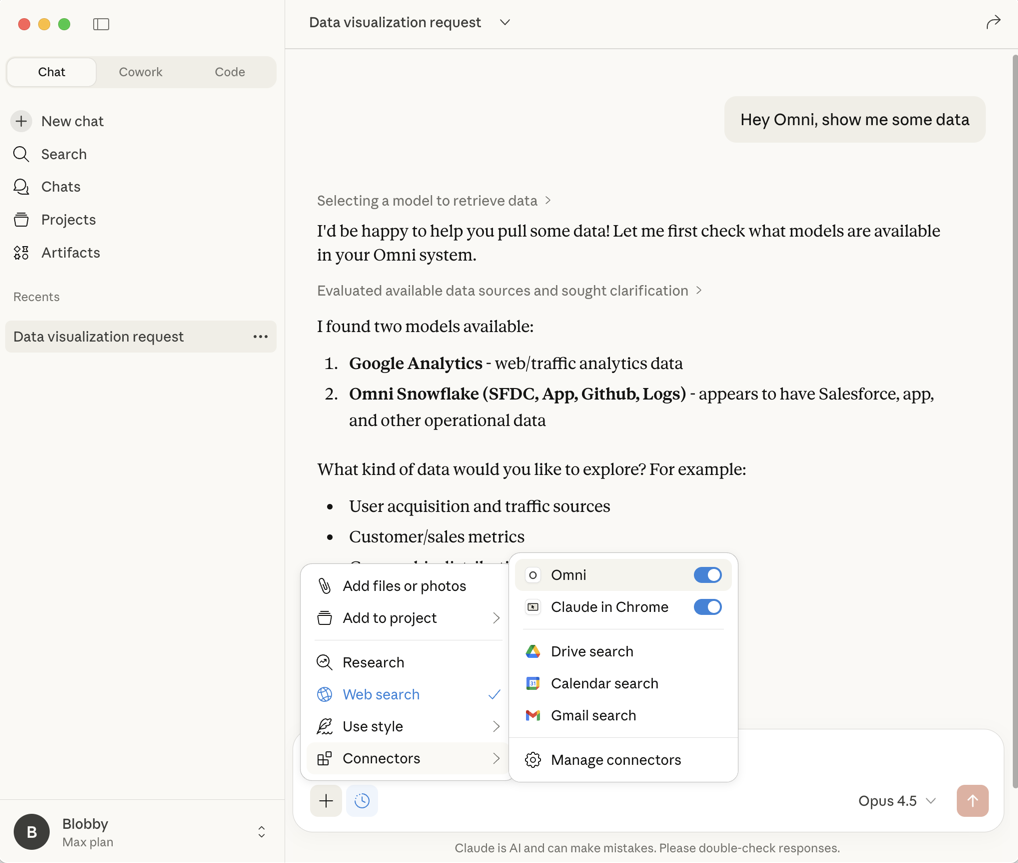Image resolution: width=1018 pixels, height=863 pixels.
Task: Click Blobby's avatar circle
Action: click(32, 832)
